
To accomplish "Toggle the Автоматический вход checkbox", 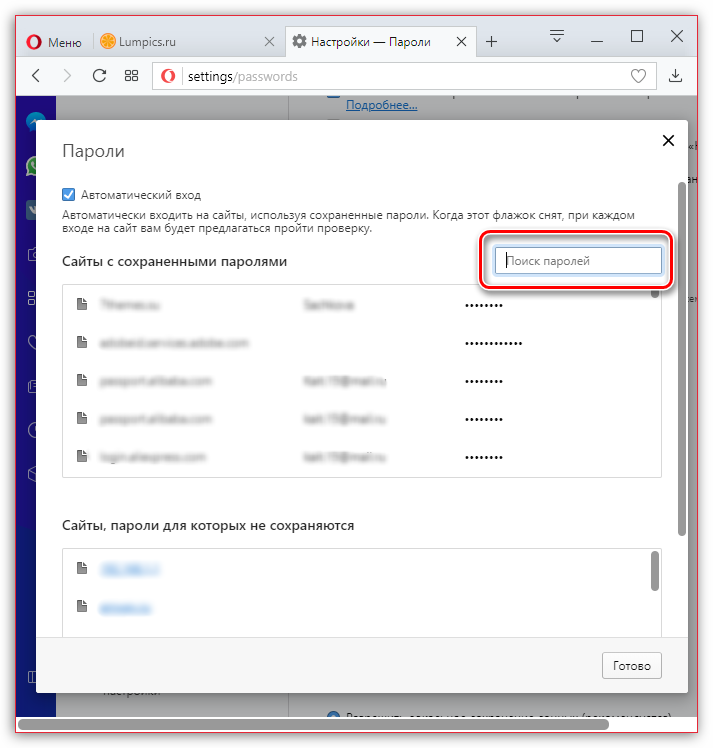I will [68, 195].
